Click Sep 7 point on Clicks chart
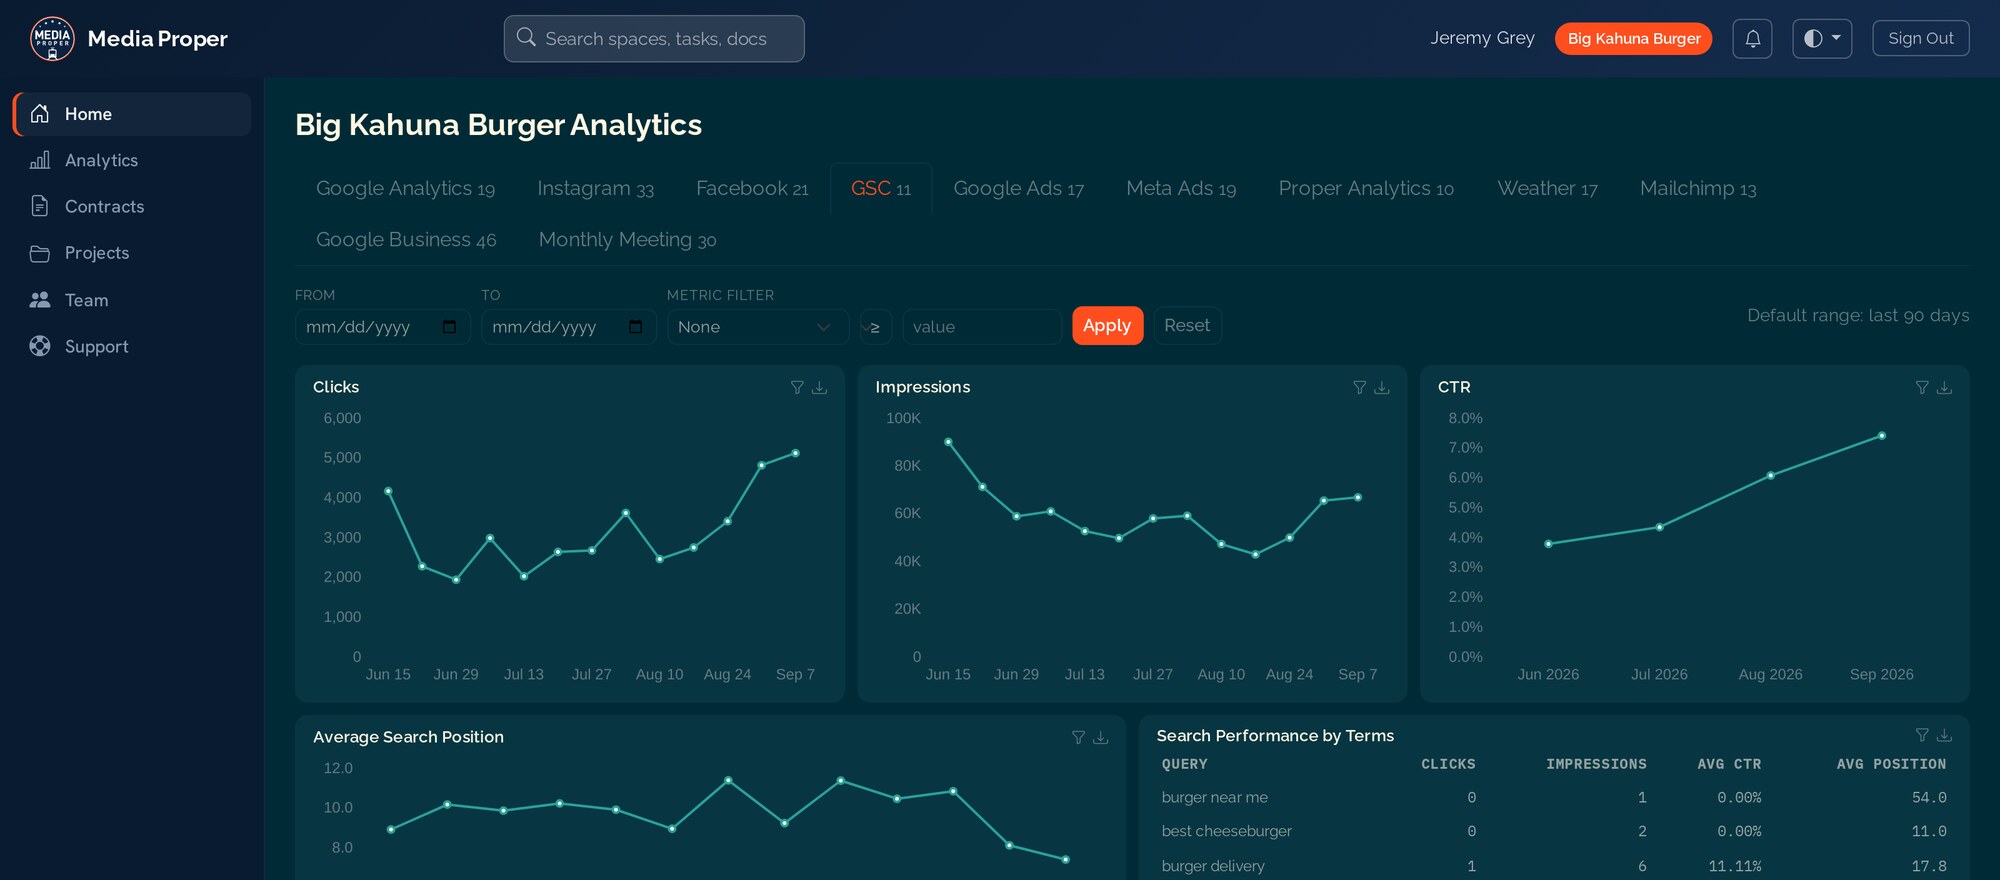 (x=796, y=453)
